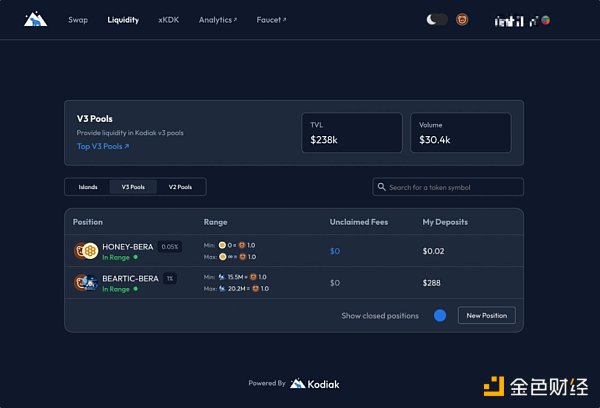Click the BEARTIC-BERA token pair icon

pyautogui.click(x=86, y=282)
